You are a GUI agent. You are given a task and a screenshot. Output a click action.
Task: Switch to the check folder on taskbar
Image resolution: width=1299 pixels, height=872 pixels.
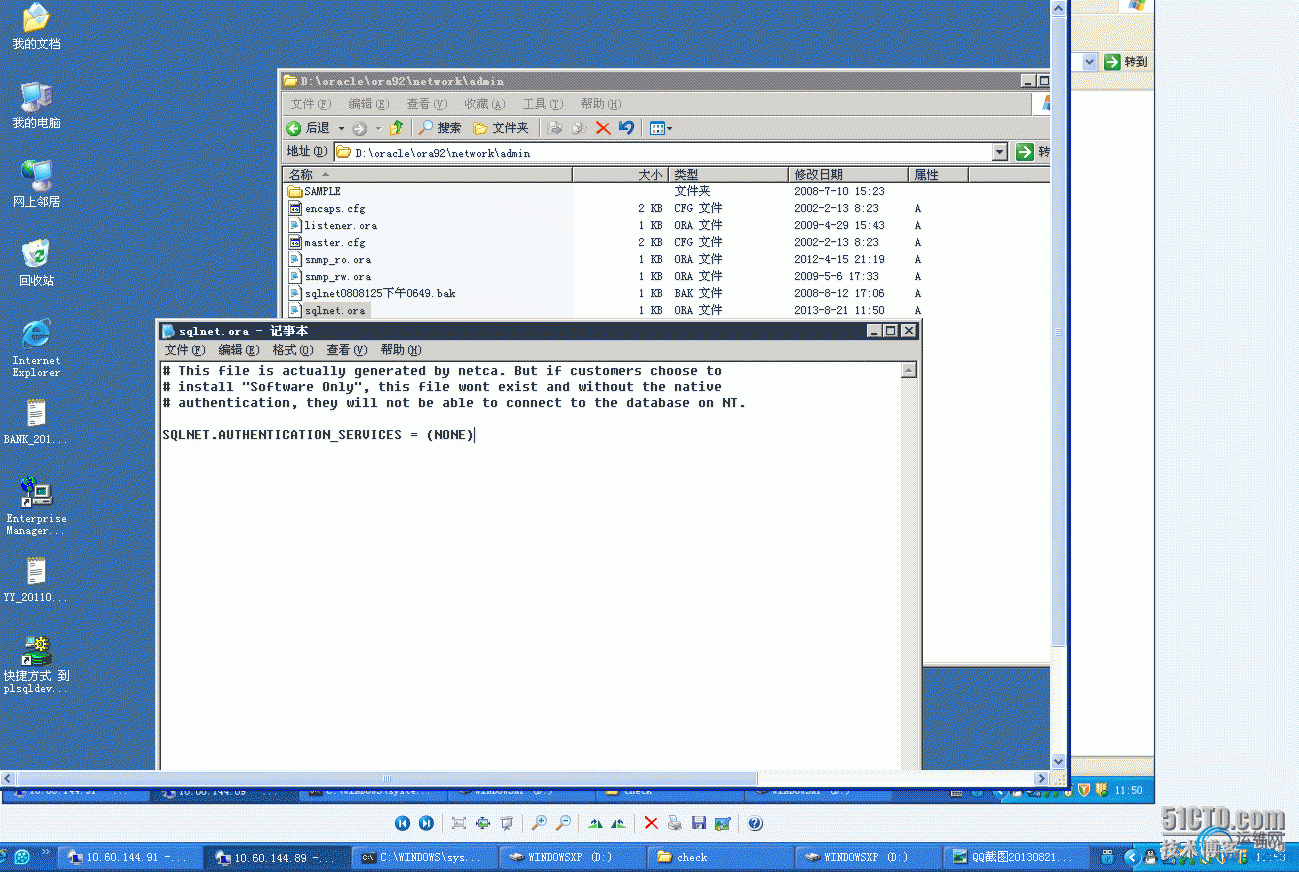721,857
